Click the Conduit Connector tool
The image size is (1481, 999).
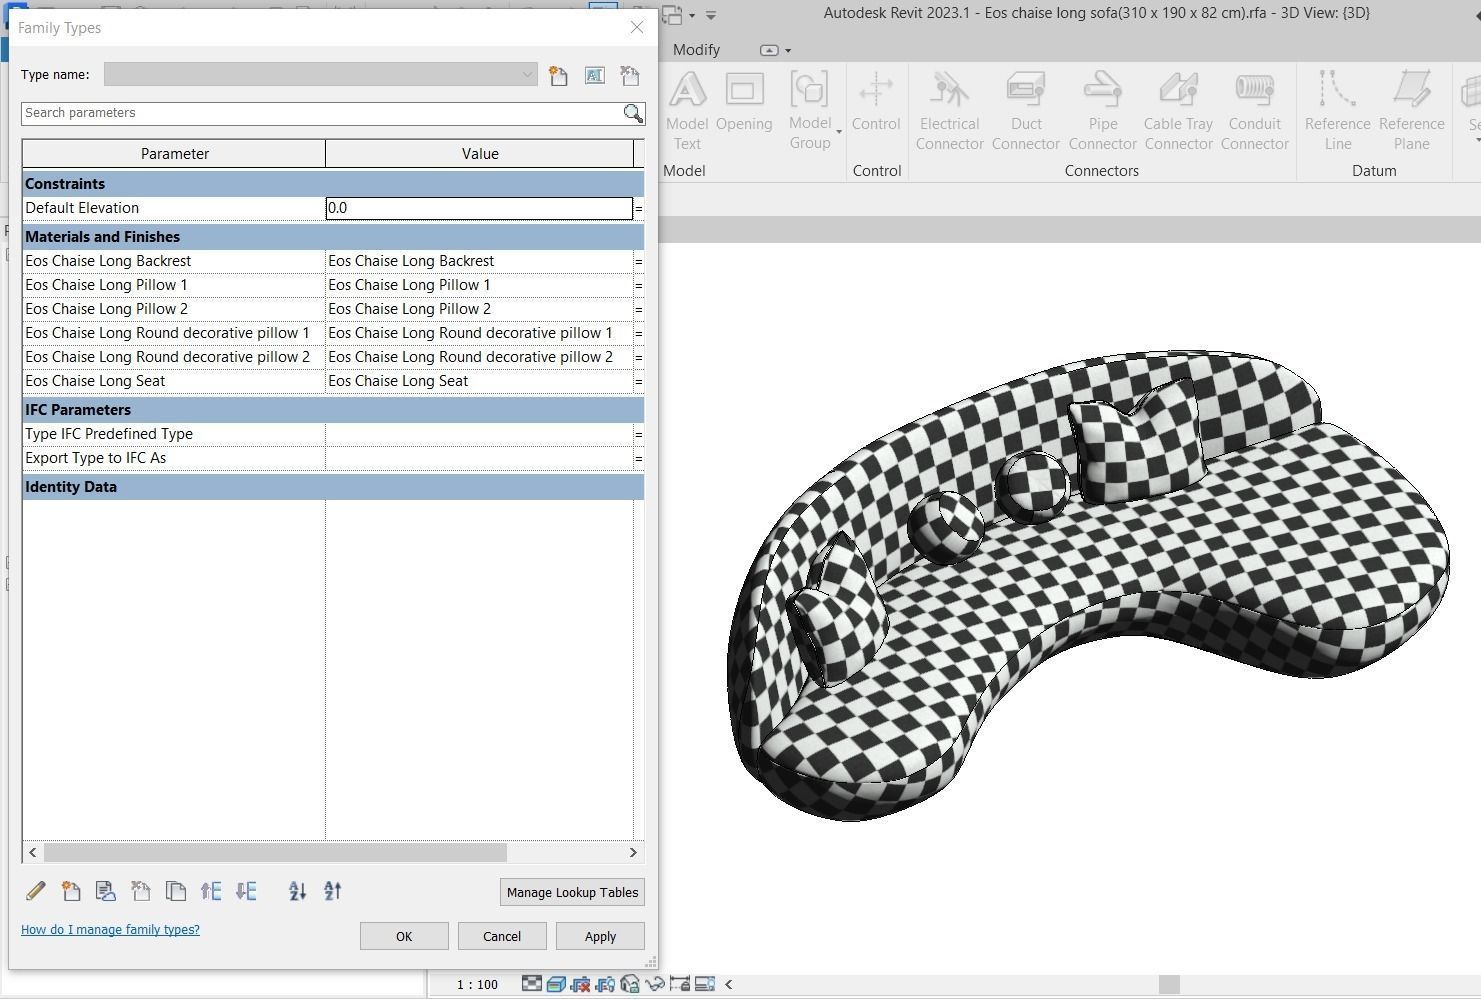pos(1254,110)
